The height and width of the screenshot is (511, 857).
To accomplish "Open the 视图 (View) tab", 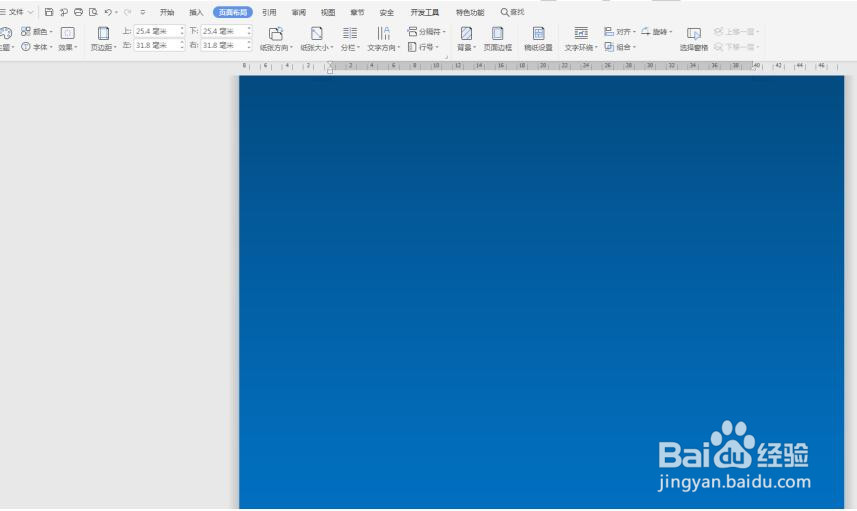I will click(328, 12).
